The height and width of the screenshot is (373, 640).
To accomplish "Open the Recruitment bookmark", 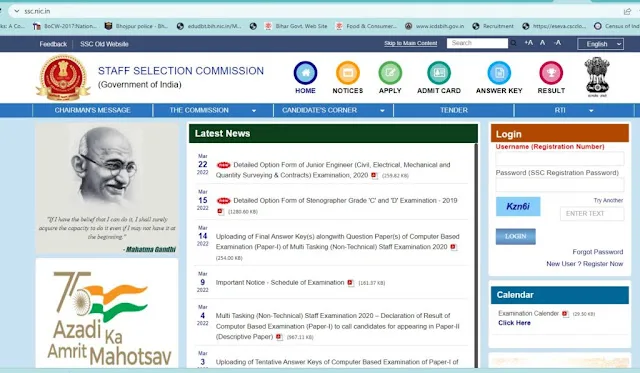I will pyautogui.click(x=493, y=26).
